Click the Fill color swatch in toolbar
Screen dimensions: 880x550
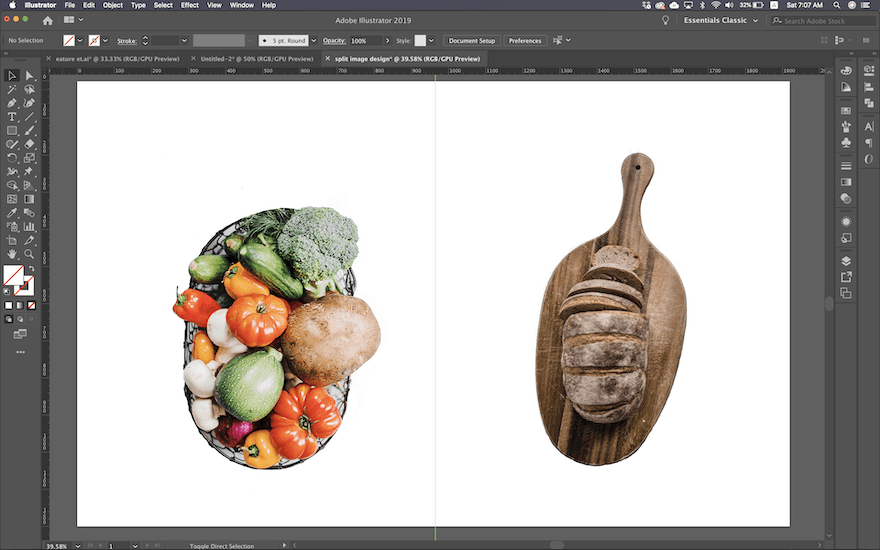(x=12, y=275)
